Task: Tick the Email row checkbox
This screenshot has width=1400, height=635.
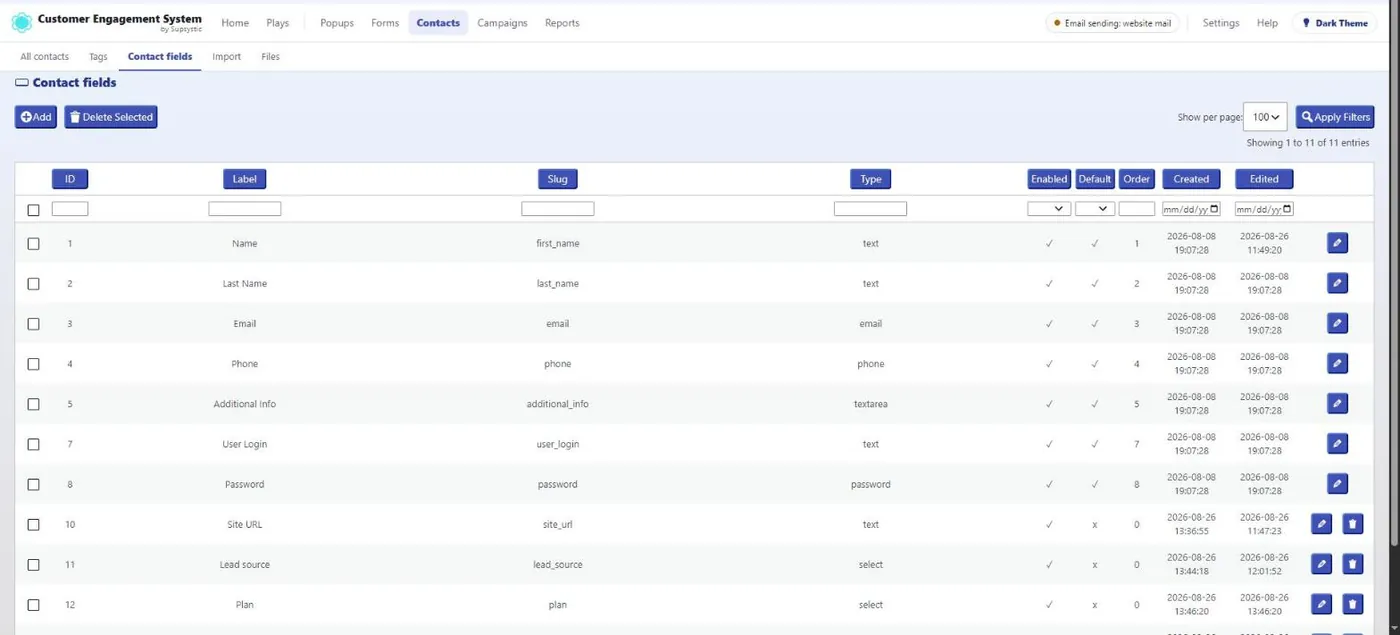Action: point(33,323)
